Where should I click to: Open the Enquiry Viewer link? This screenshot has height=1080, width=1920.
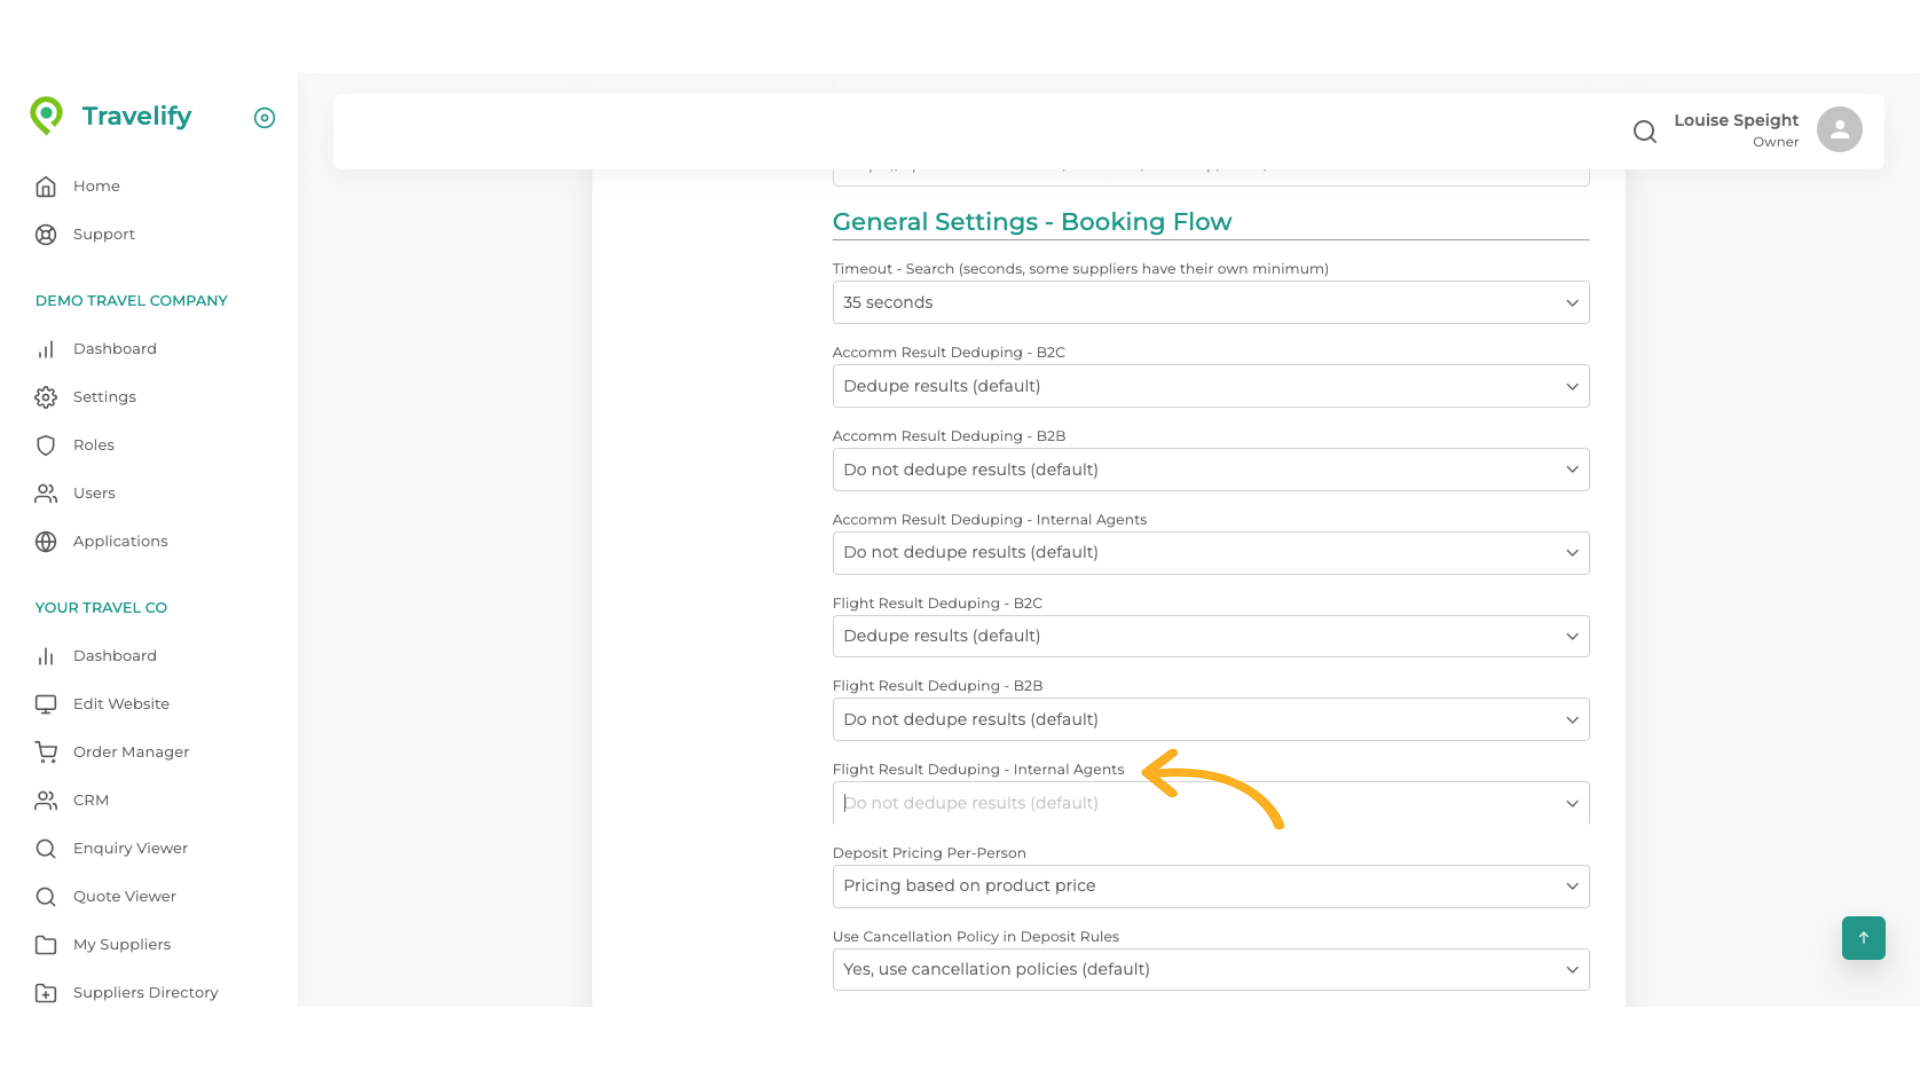130,848
